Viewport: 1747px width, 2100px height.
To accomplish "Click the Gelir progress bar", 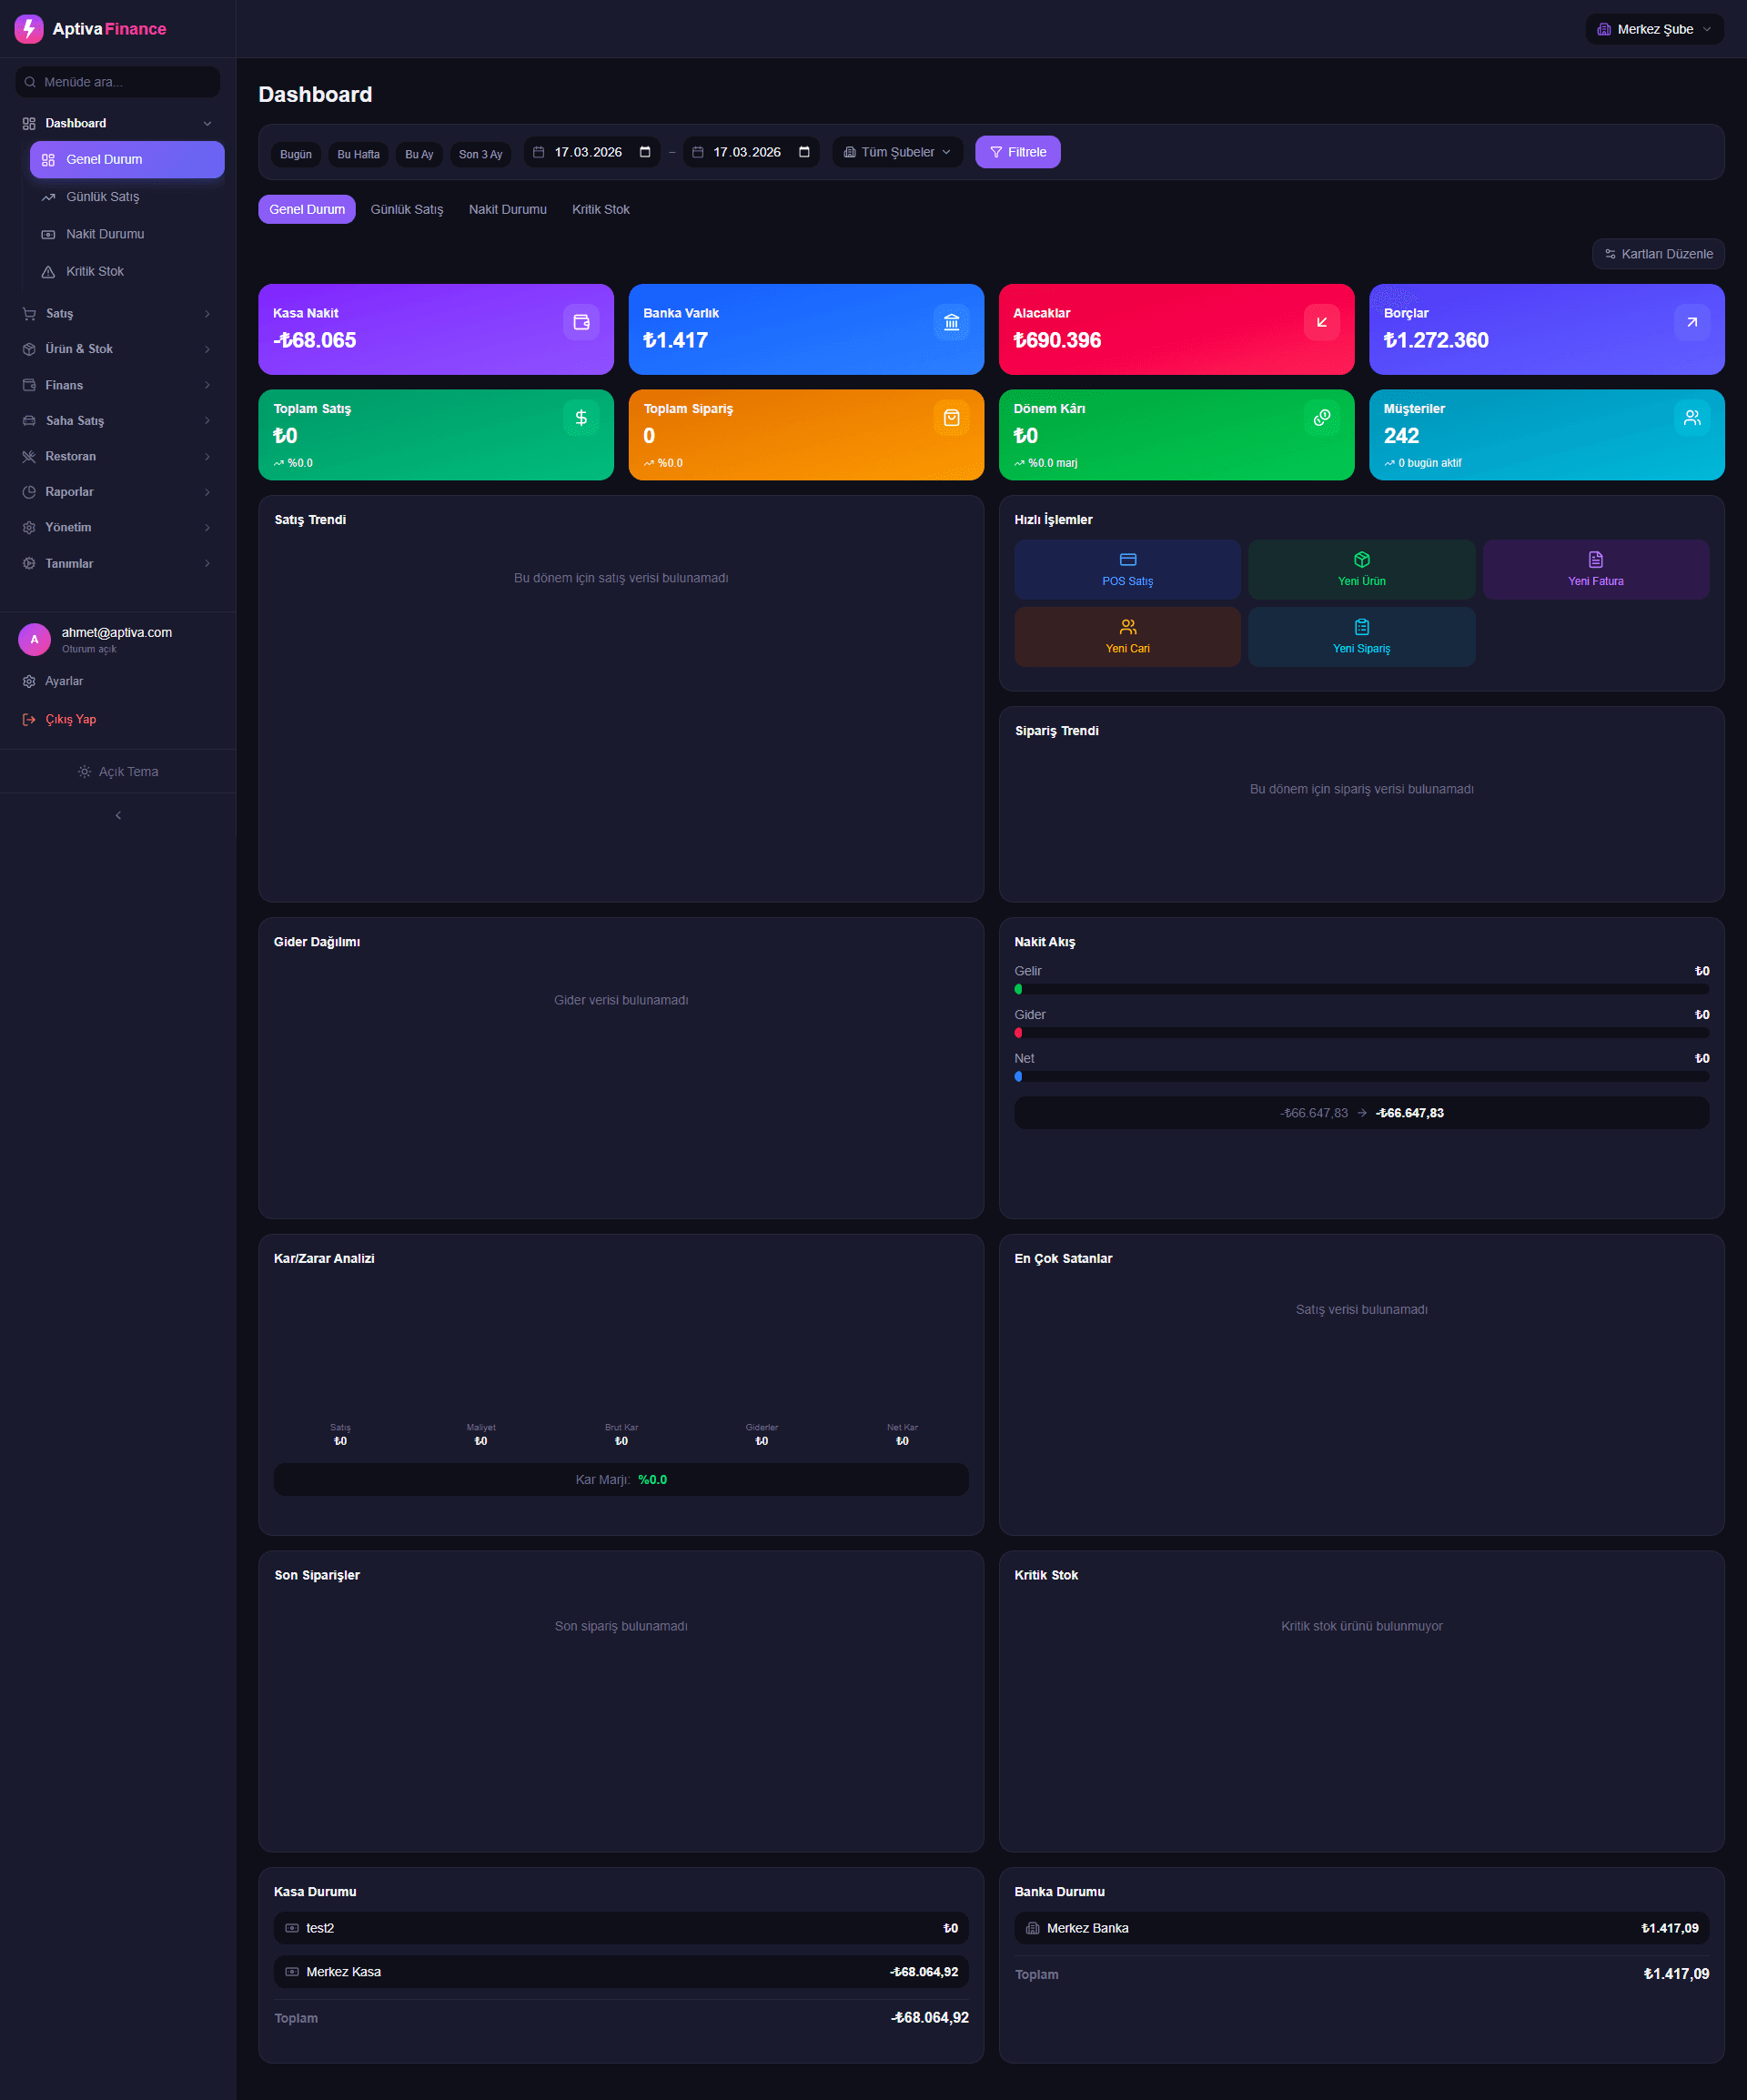I will coord(1360,988).
